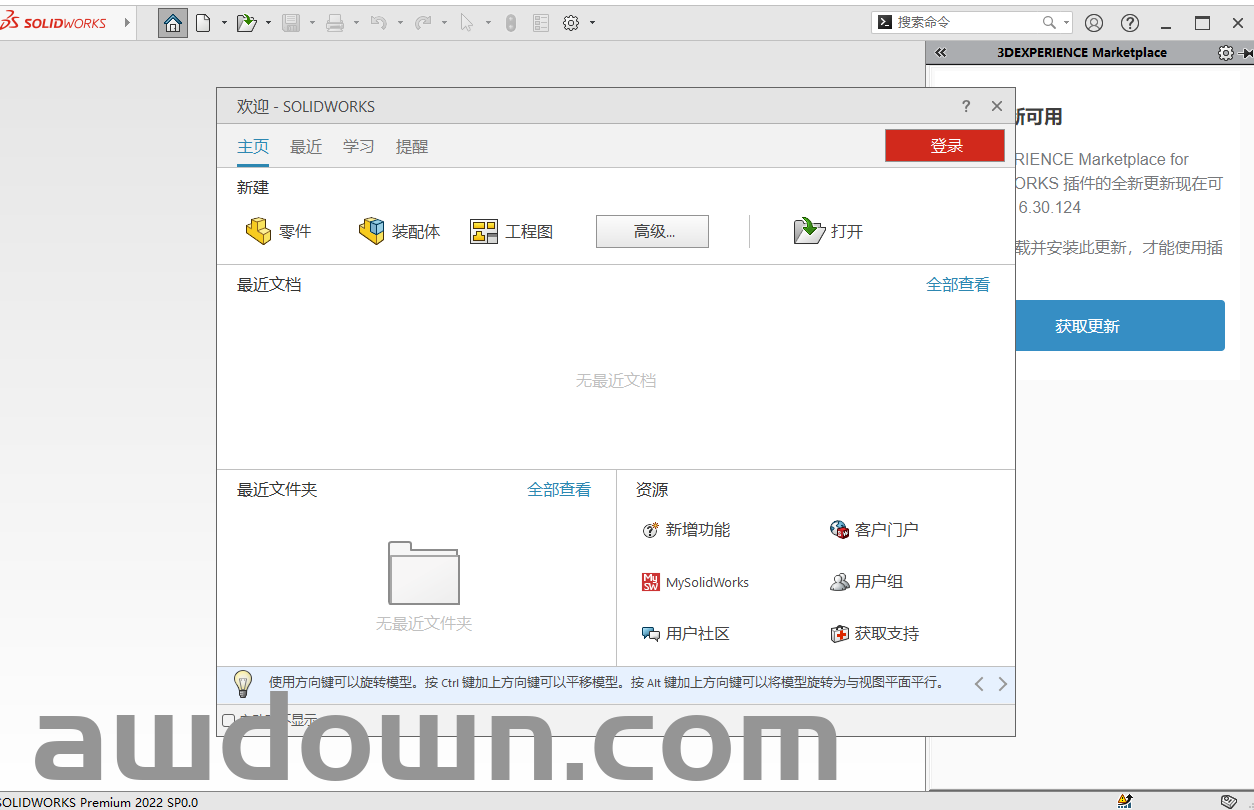The image size is (1254, 810).
Task: Pin the 3DEXPERIENCE Marketplace task pane
Action: click(1246, 53)
